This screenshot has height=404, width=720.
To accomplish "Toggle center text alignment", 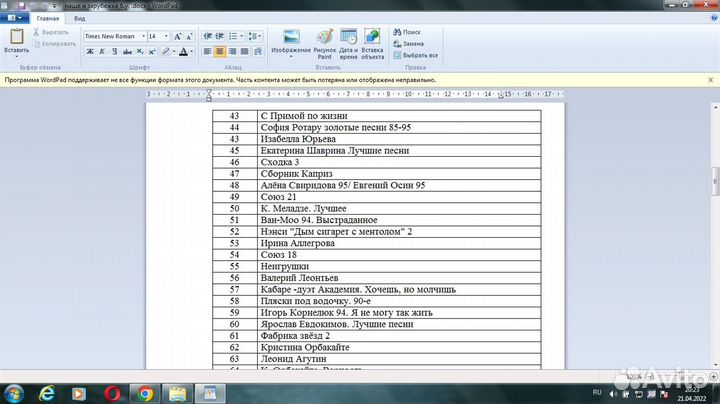I will [220, 51].
